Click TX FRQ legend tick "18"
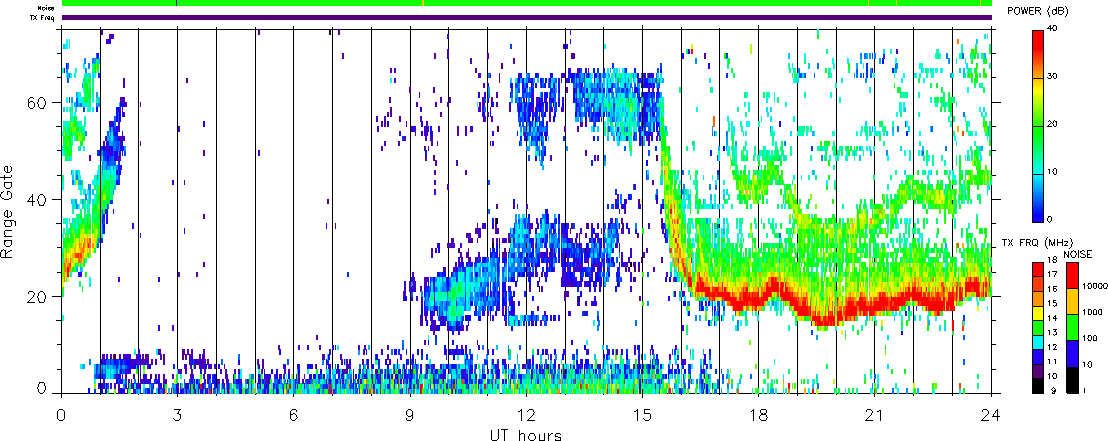Viewport: 1108px width, 441px height. [x=1053, y=260]
